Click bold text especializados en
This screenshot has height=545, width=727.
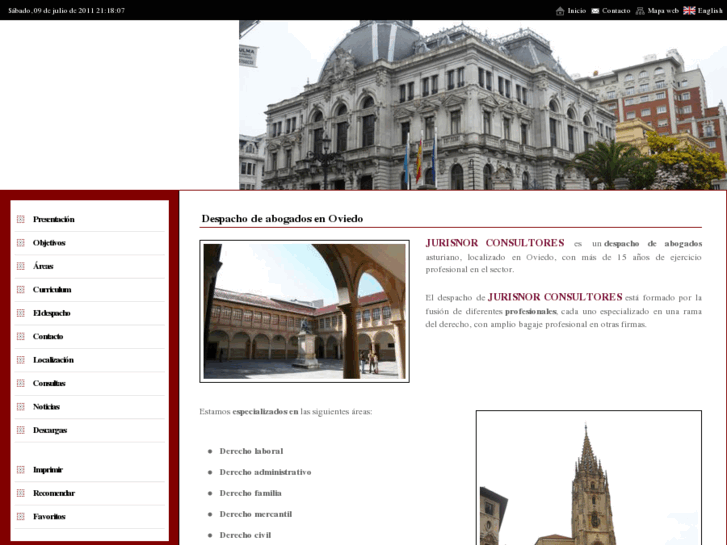coord(266,411)
